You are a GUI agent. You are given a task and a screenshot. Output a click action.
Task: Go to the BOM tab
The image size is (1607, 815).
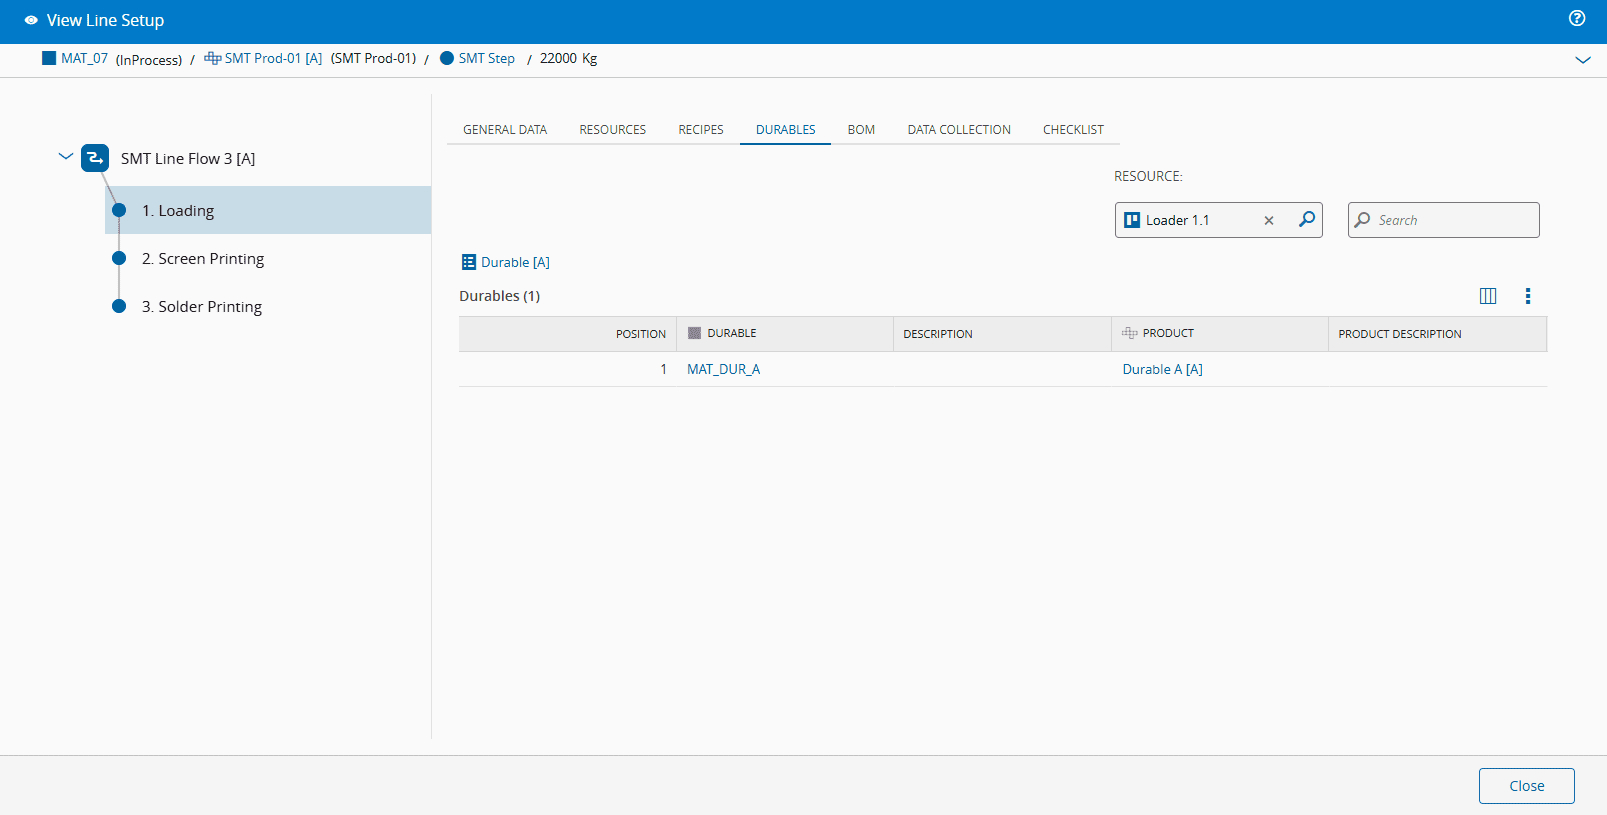coord(861,130)
